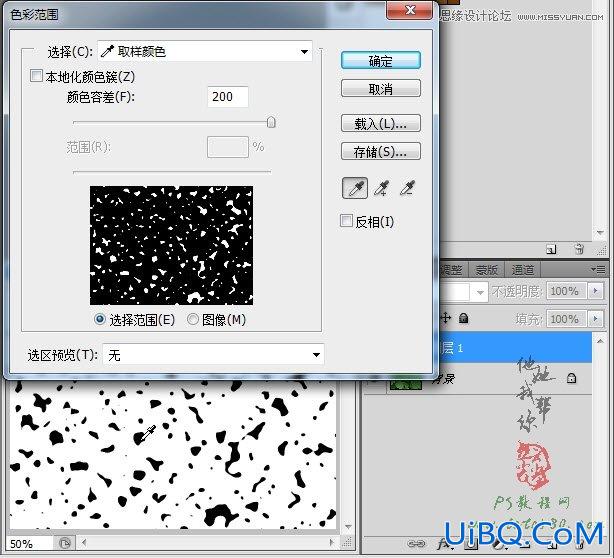
Task: Open the Selection Preview (选区预览) dropdown
Action: click(x=213, y=355)
